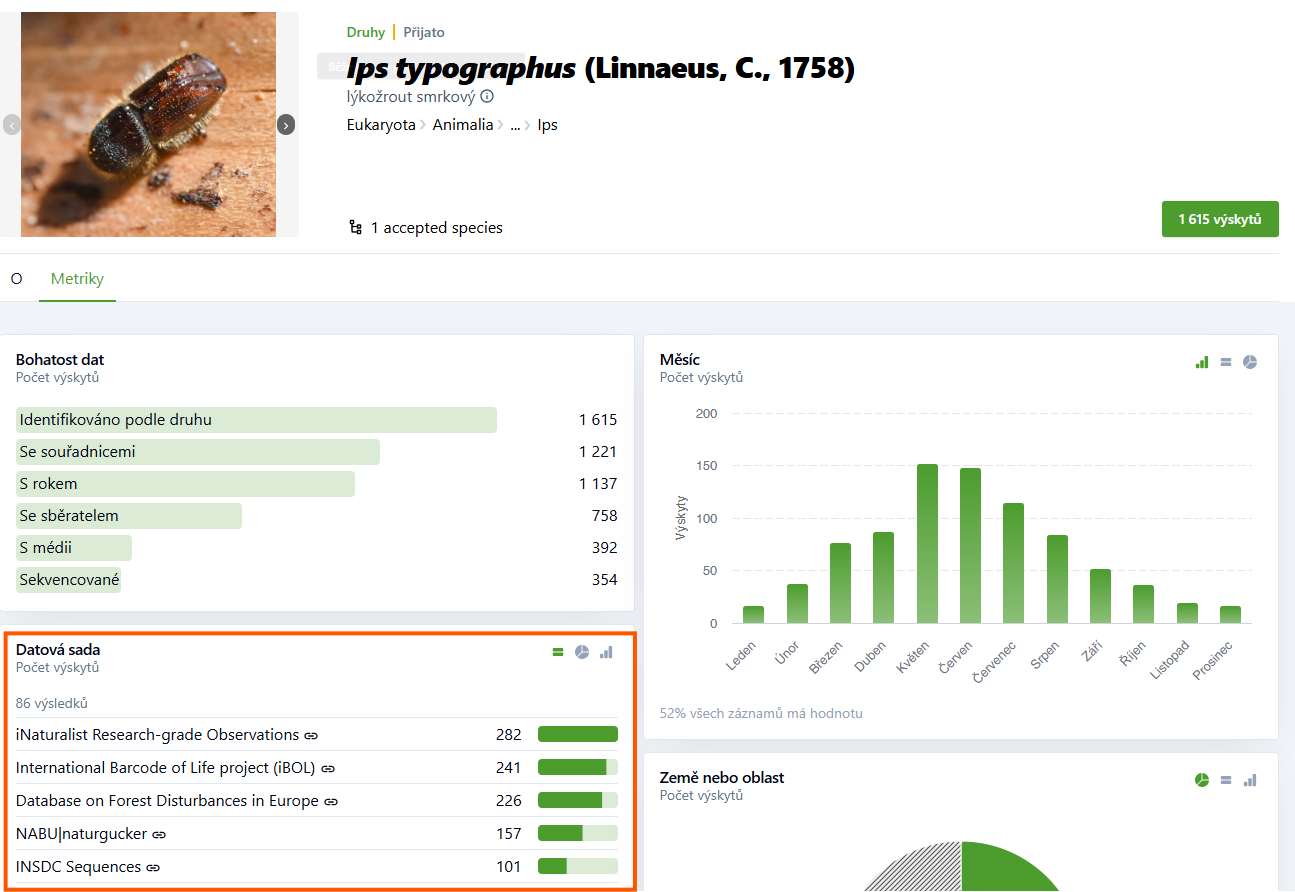Click the Přijato status label
The height and width of the screenshot is (892, 1295).
tap(424, 32)
